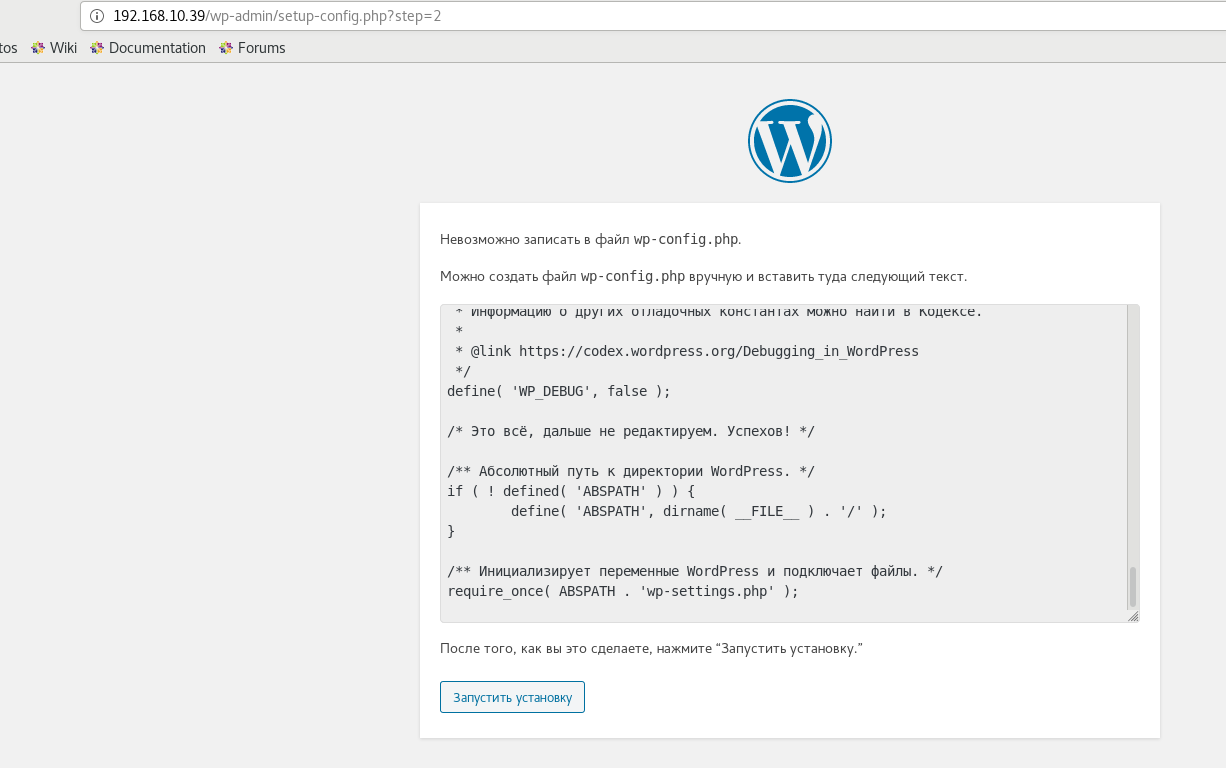The image size is (1226, 768).
Task: Click the "Можно создать файл wp-config.php вручную" text
Action: (x=704, y=276)
